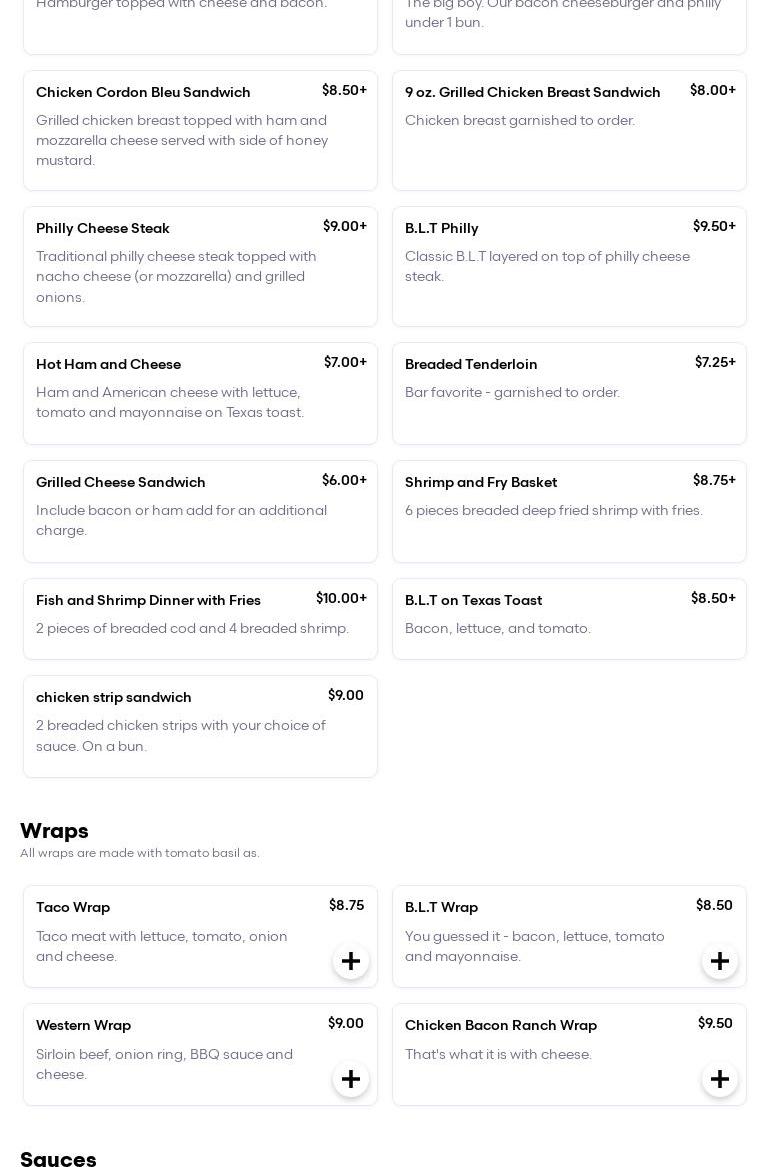Click the Wraps section heading
The width and height of the screenshot is (770, 1167).
54,831
